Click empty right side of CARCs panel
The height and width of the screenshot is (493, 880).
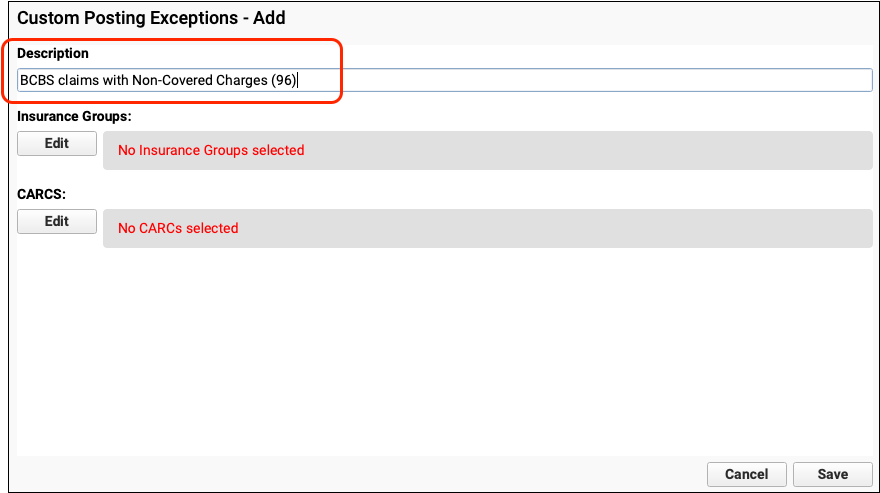point(700,228)
